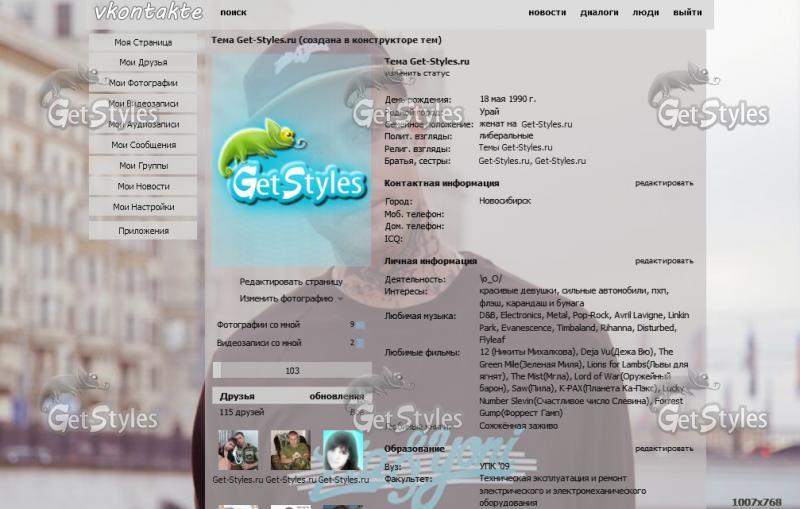Open люди in top bar

(x=645, y=12)
